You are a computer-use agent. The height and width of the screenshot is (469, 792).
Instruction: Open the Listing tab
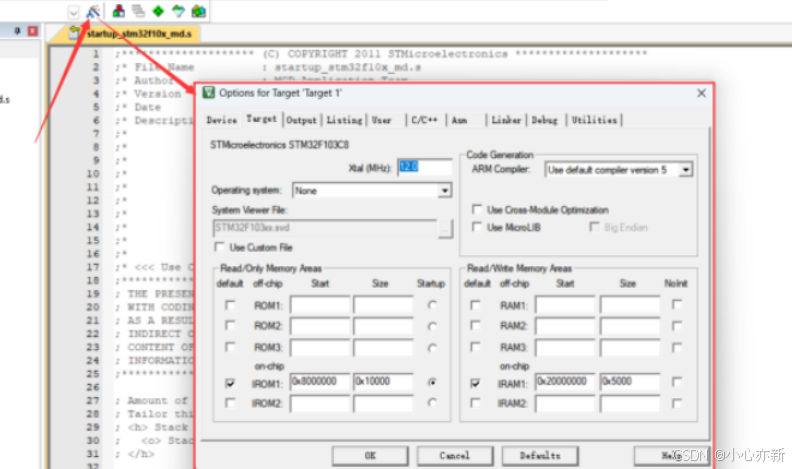(x=344, y=120)
